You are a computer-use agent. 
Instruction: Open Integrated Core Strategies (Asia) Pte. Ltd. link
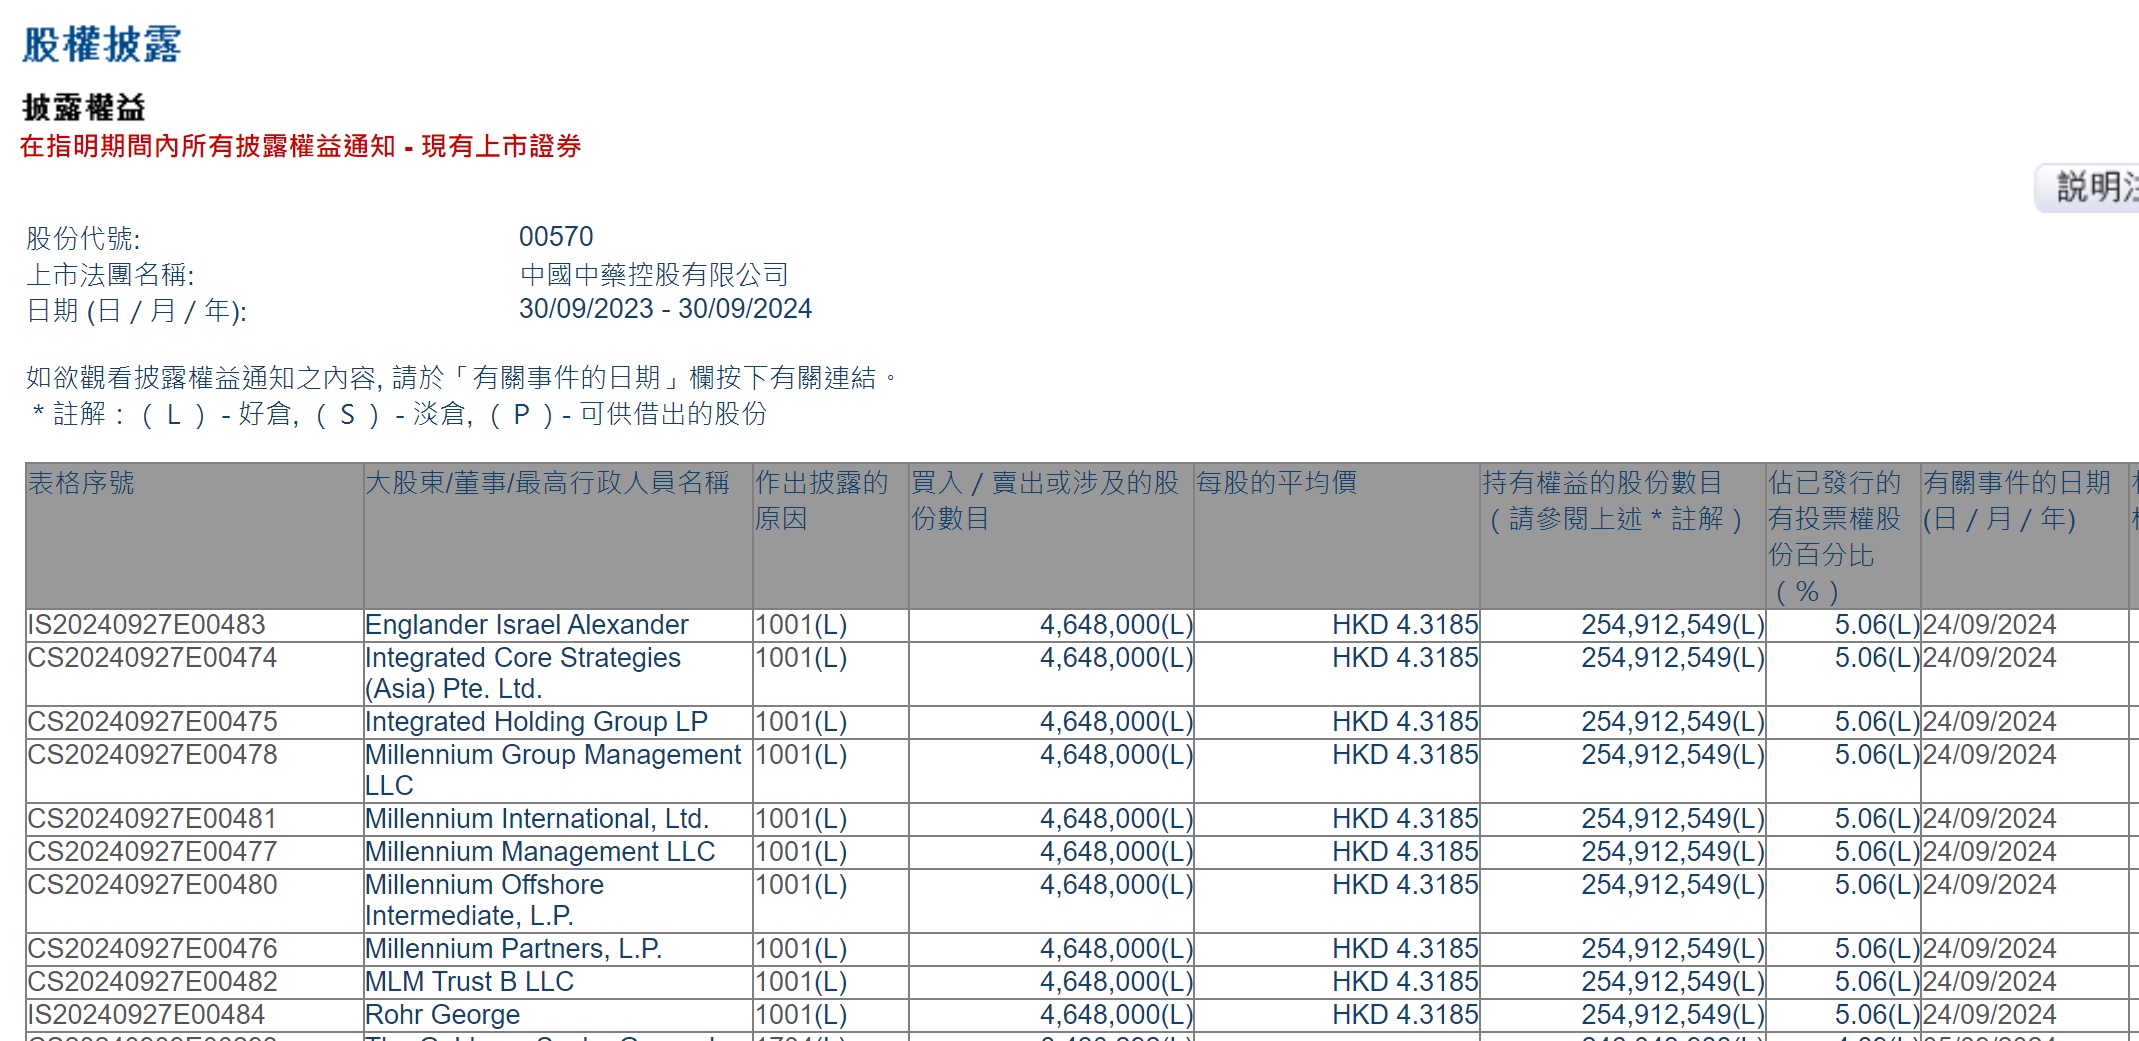coord(523,673)
